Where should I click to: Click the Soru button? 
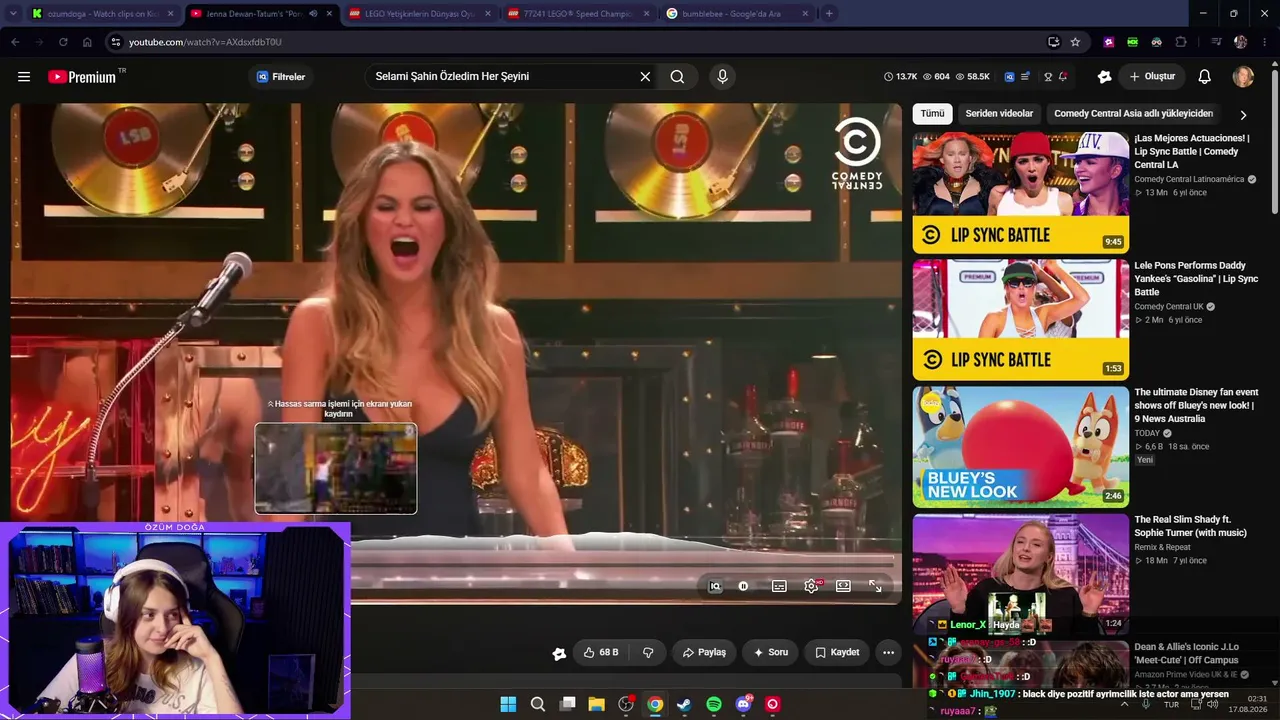coord(771,652)
